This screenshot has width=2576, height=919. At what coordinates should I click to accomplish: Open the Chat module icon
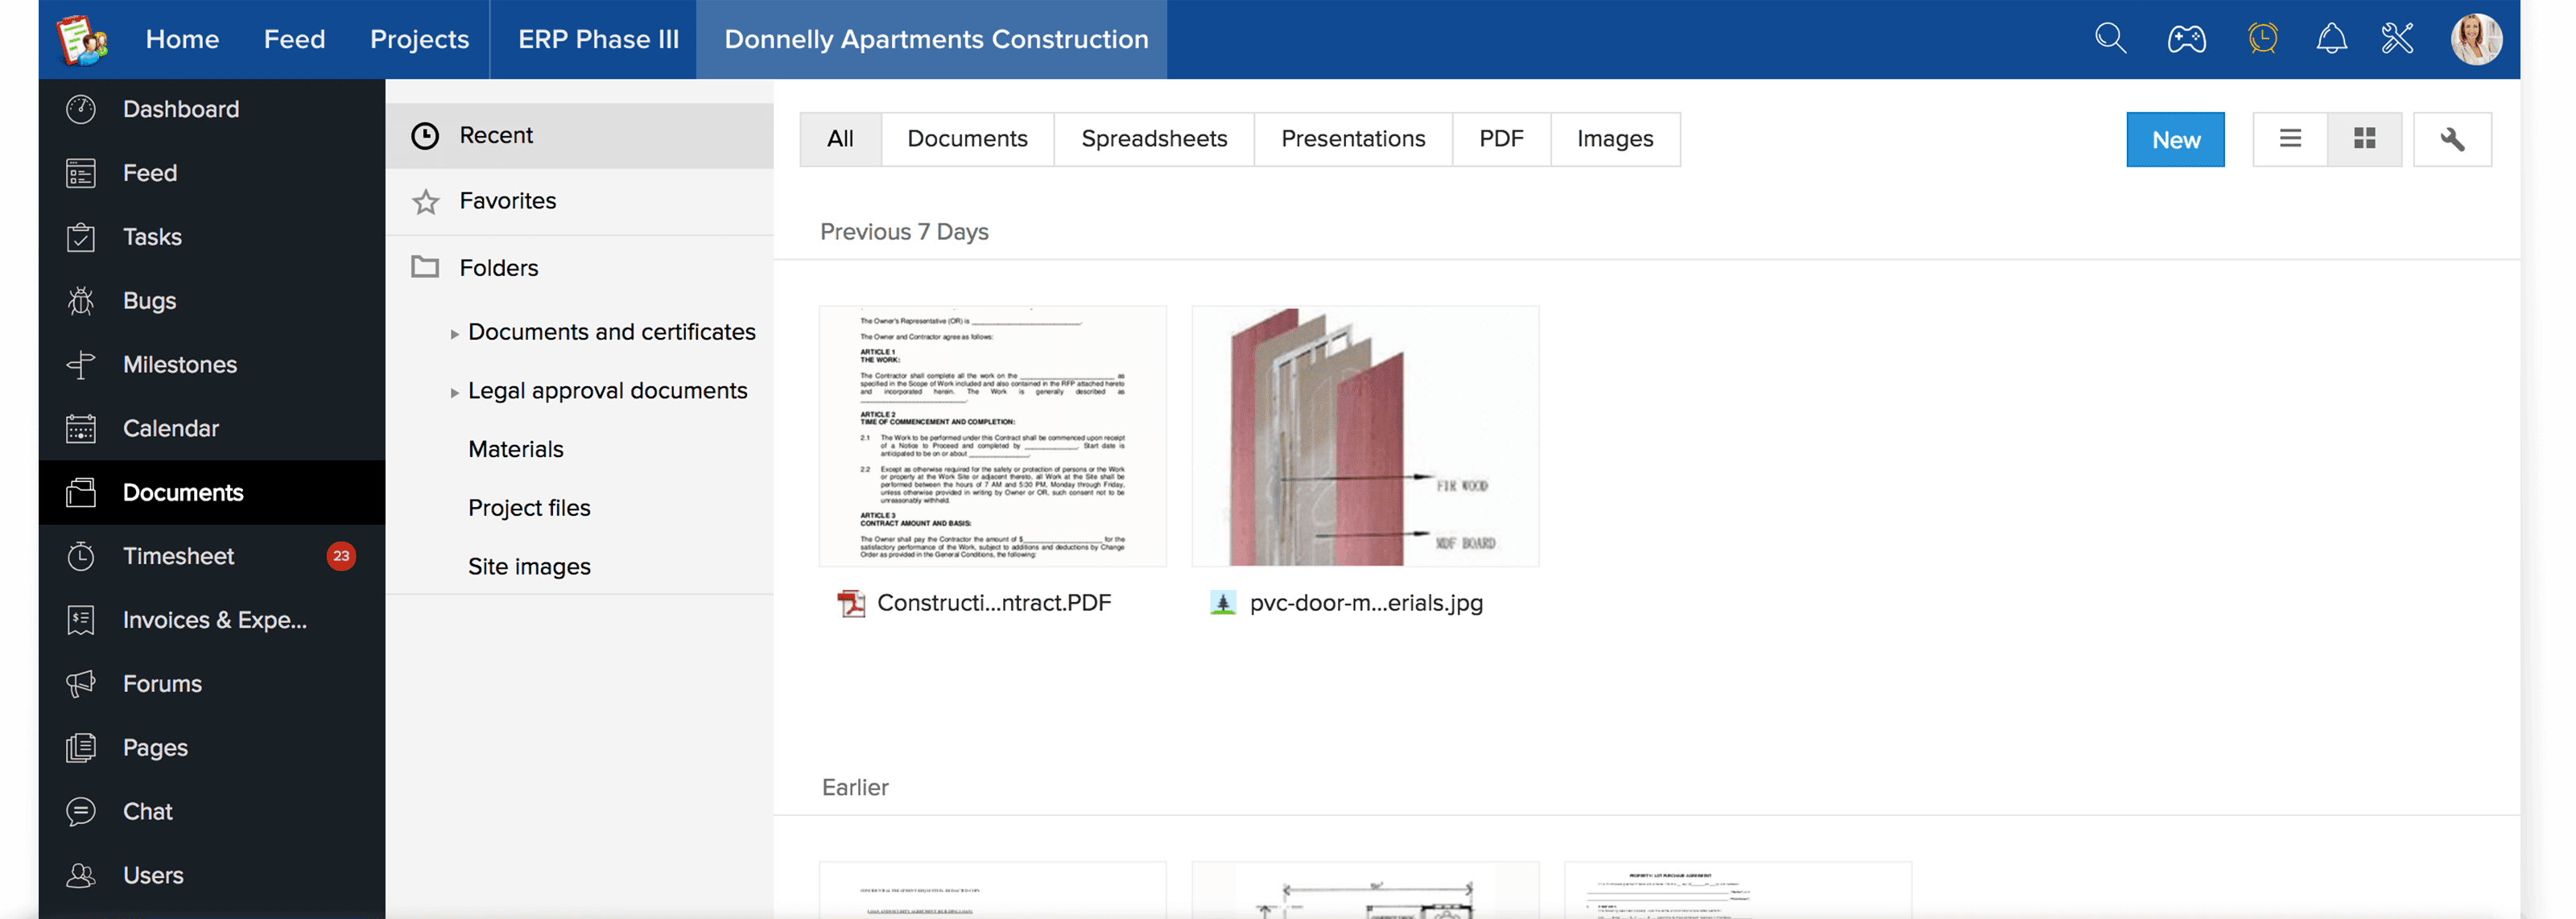click(80, 811)
